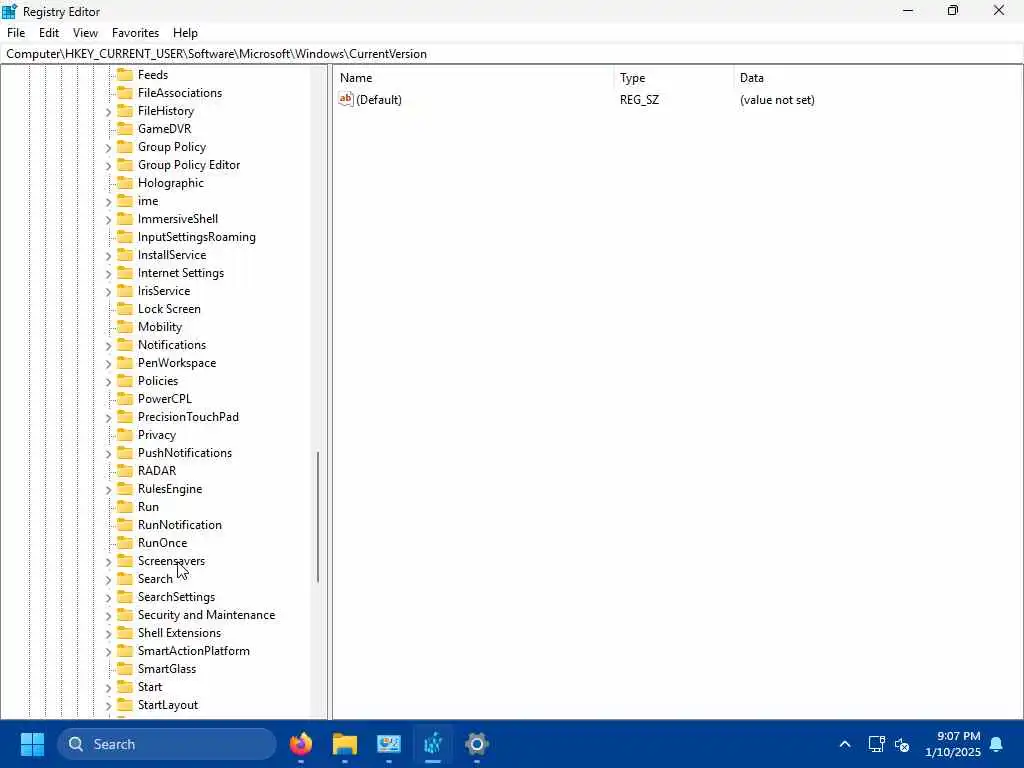The width and height of the screenshot is (1024, 768).
Task: Click the Privacy folder icon
Action: coord(125,434)
